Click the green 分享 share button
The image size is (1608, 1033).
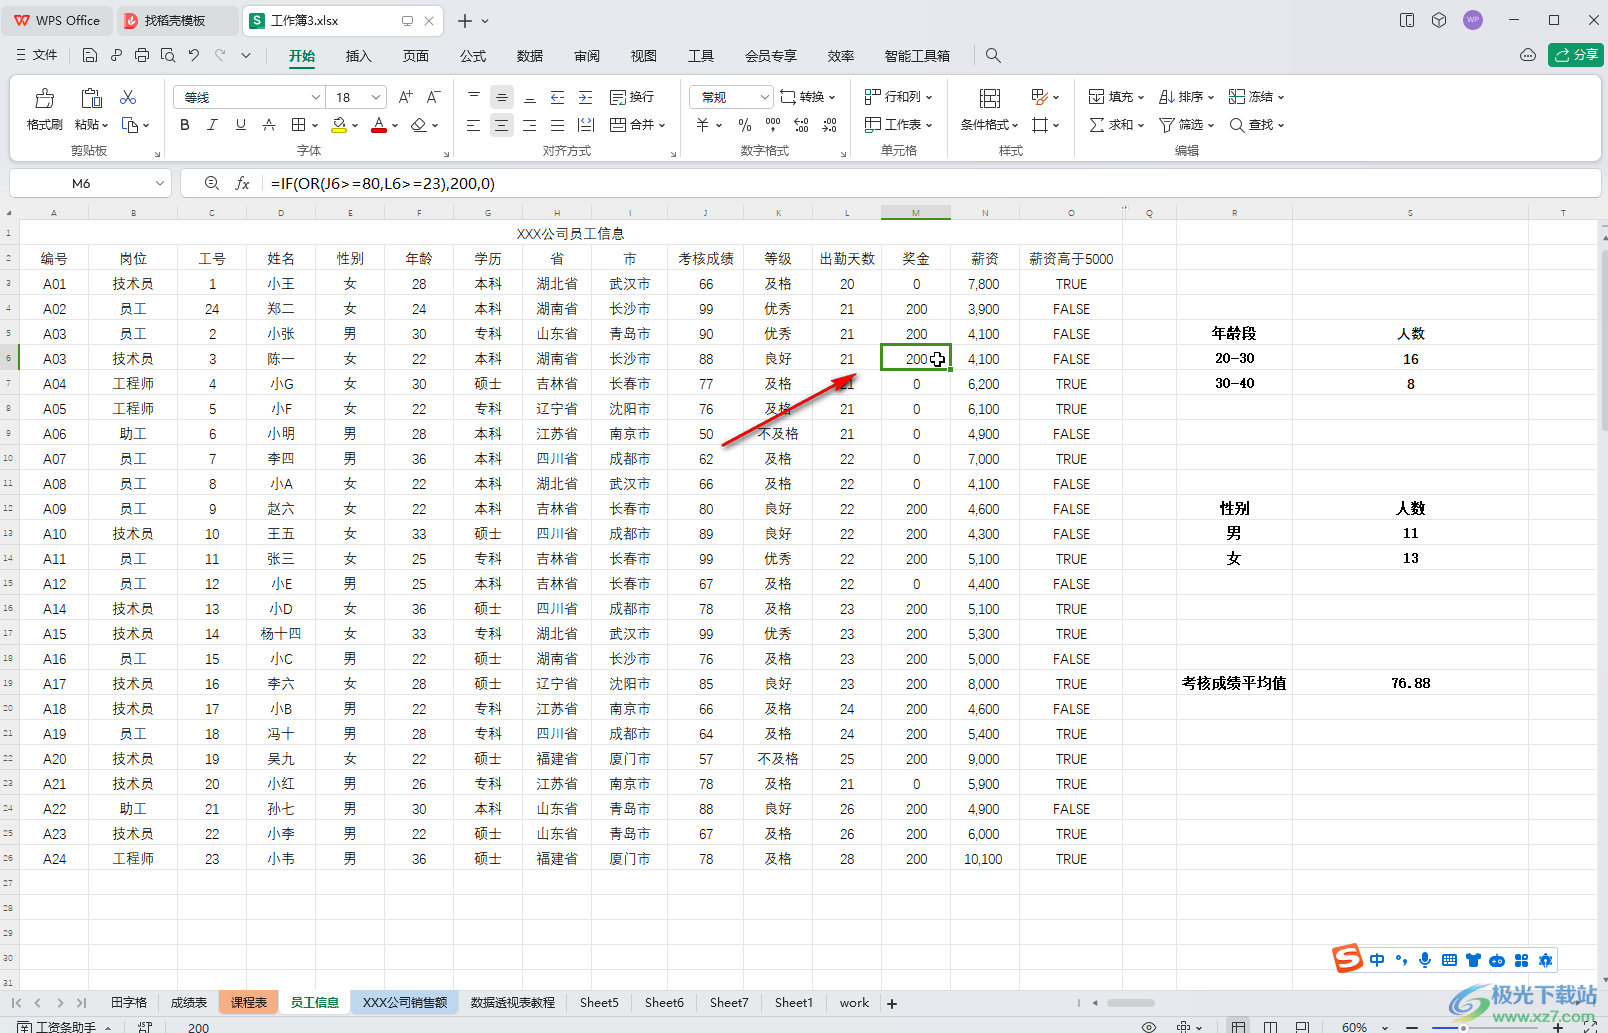click(x=1575, y=55)
